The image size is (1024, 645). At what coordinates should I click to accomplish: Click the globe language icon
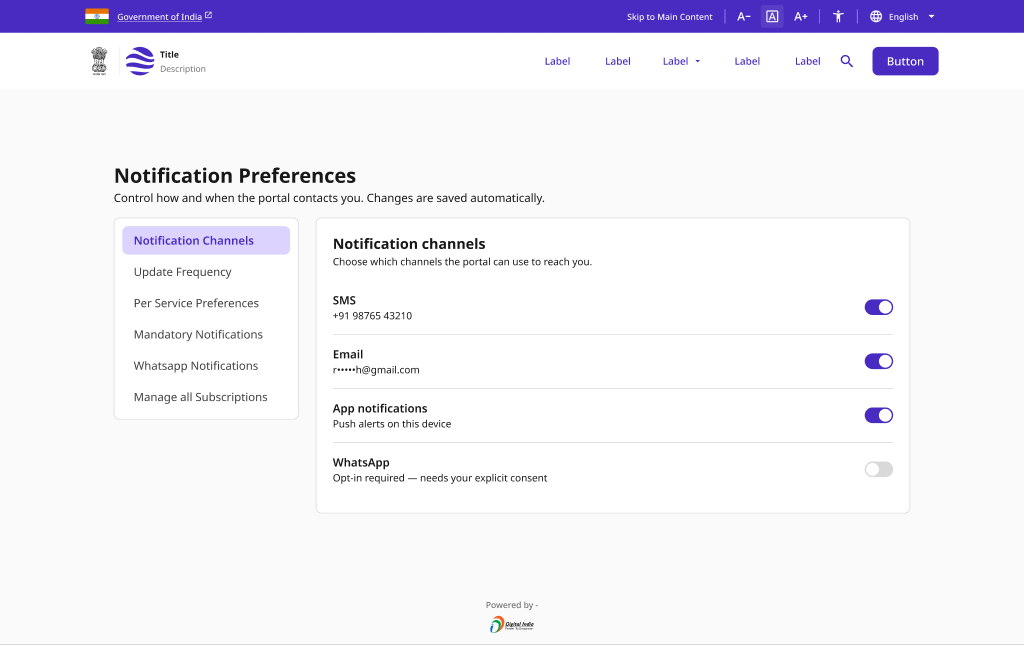point(876,17)
